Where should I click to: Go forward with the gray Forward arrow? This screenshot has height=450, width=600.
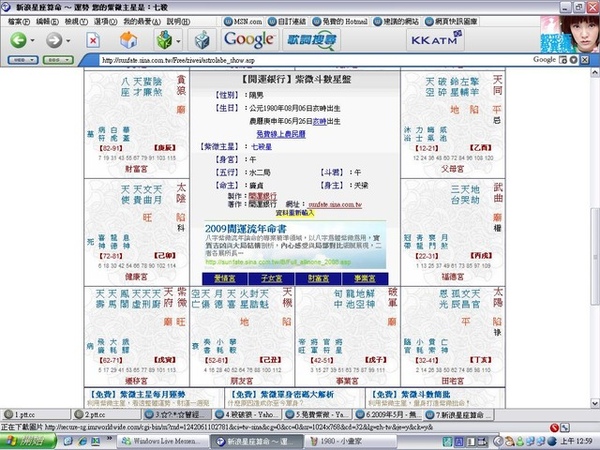coord(54,40)
